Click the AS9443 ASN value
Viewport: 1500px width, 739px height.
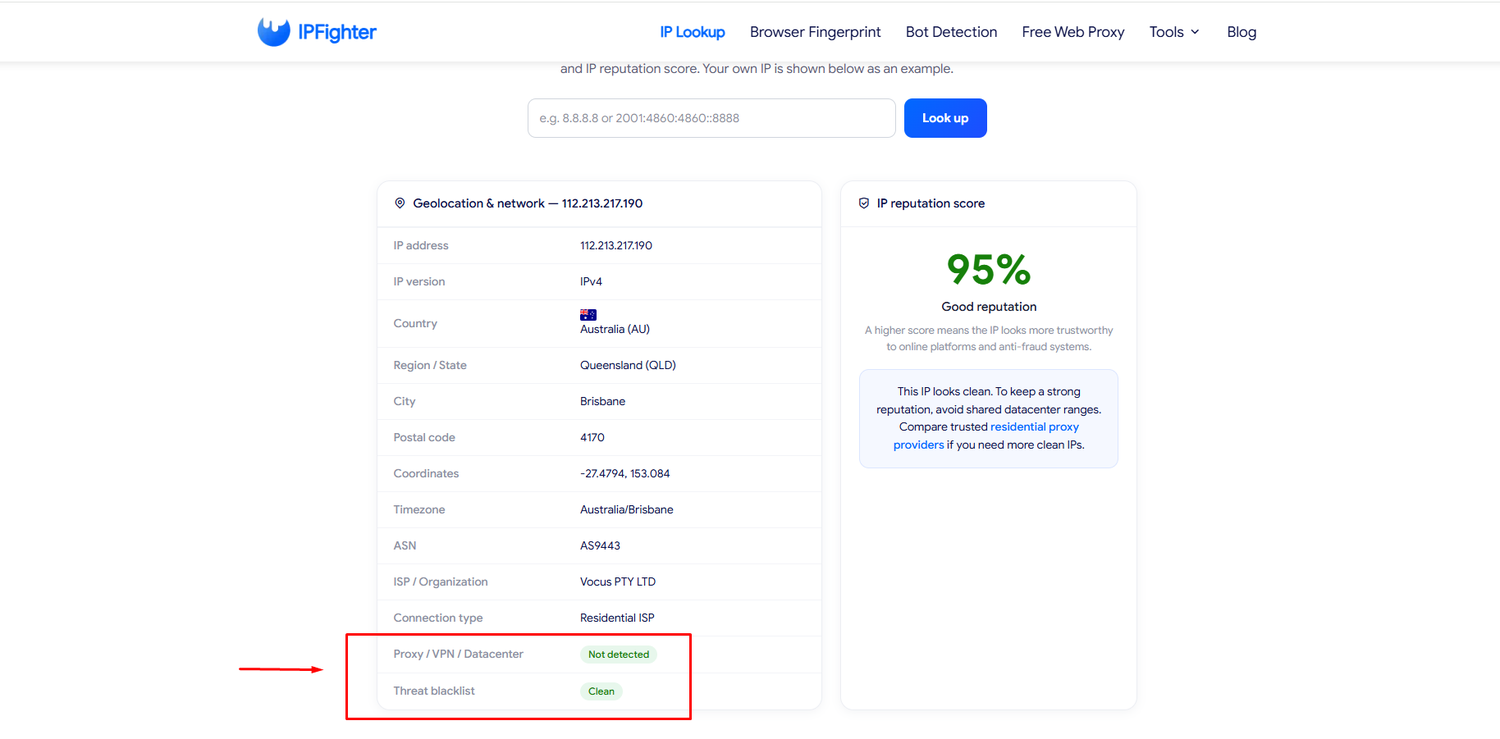(x=600, y=546)
